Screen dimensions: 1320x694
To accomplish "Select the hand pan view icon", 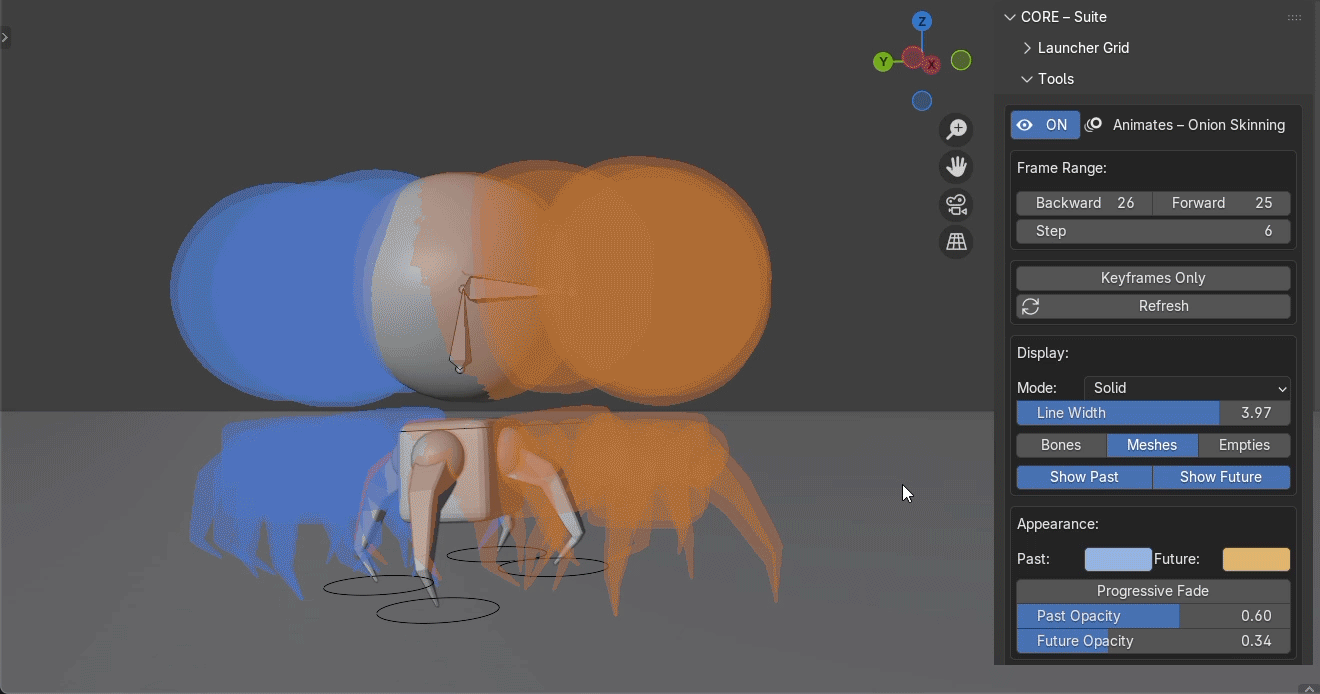I will (957, 167).
